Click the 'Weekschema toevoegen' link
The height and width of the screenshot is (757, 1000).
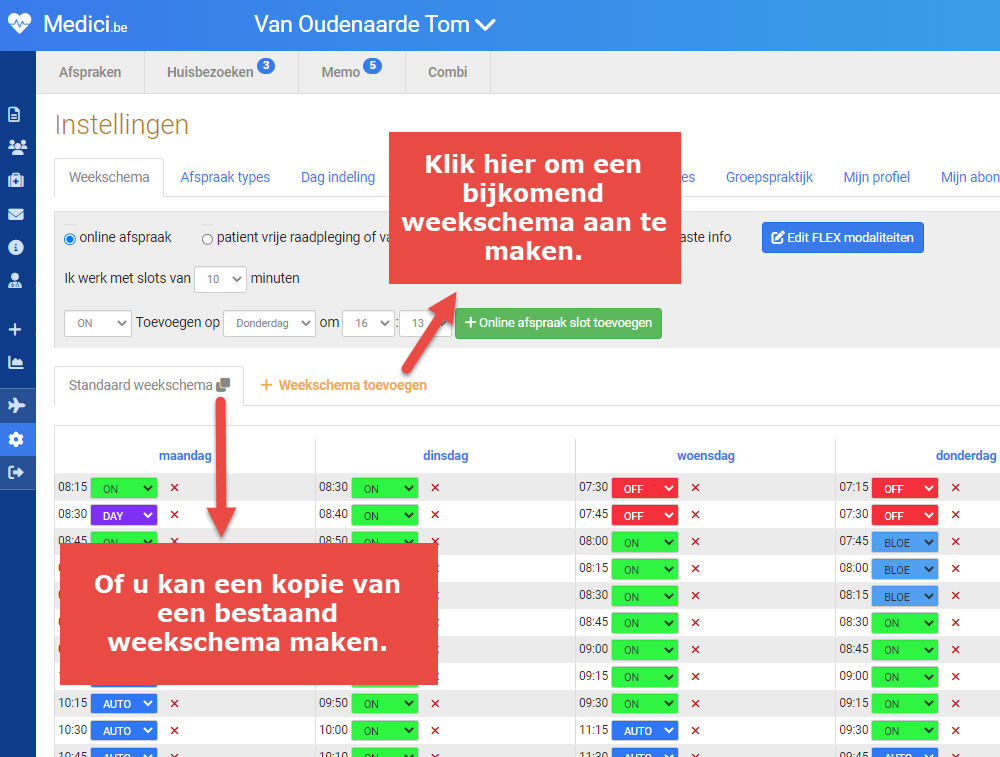[343, 385]
